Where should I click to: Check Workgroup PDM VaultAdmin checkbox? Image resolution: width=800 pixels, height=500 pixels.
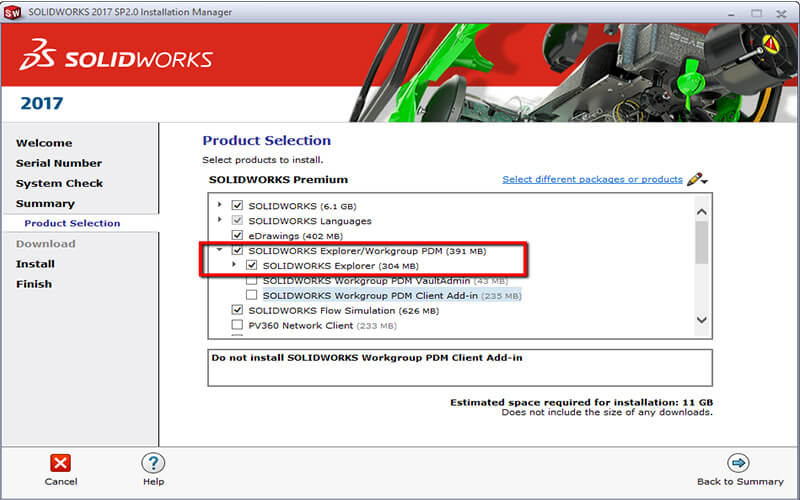252,280
